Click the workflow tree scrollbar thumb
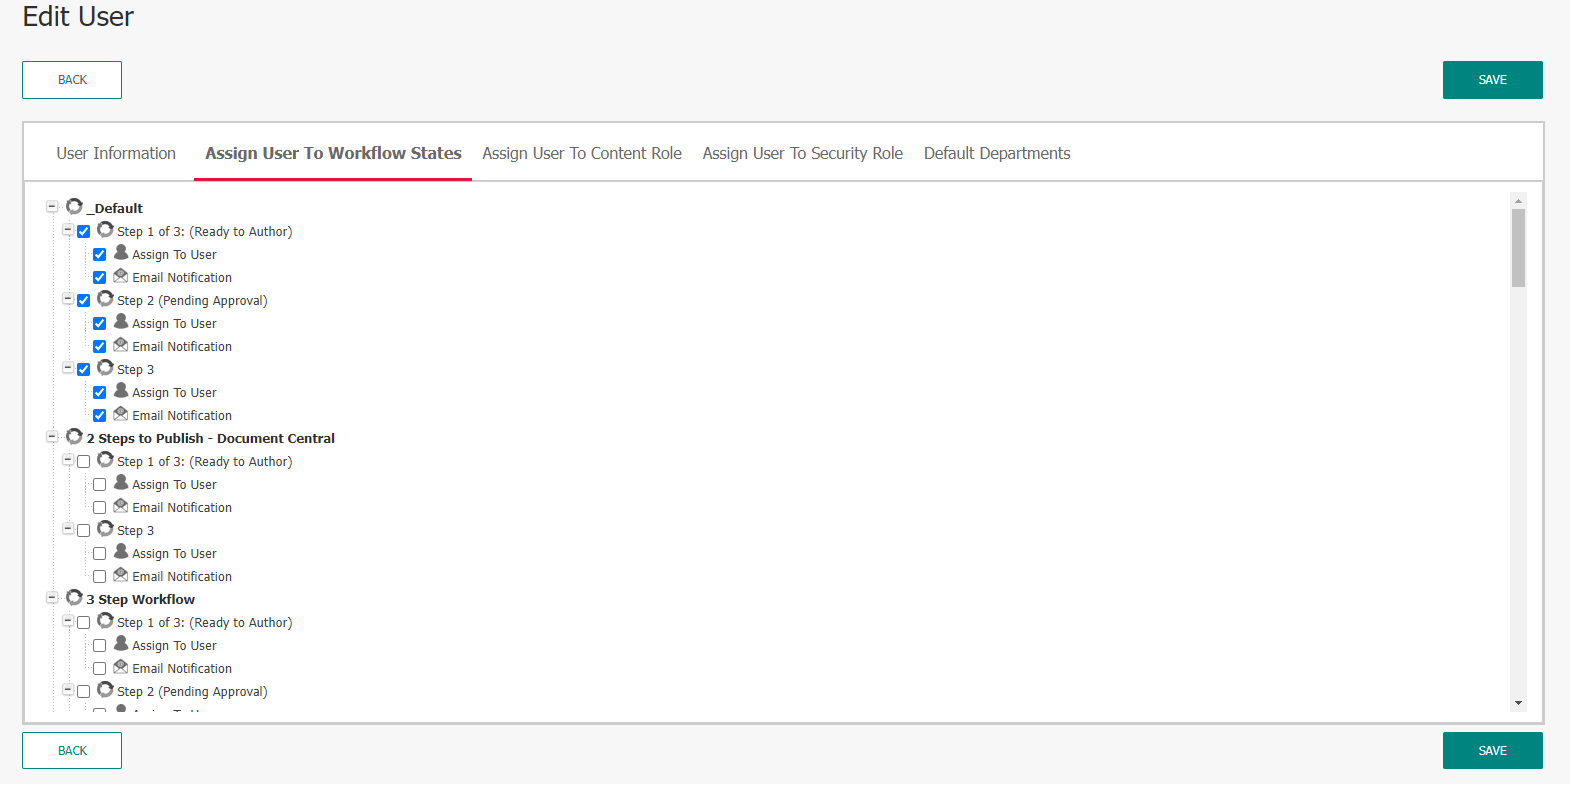This screenshot has width=1570, height=792. 1518,248
